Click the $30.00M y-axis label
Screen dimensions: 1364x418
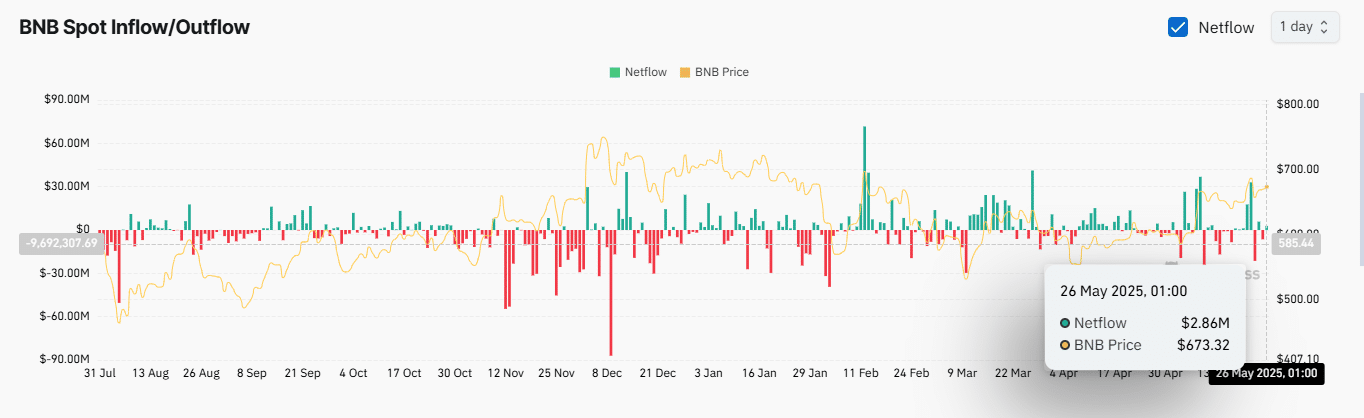coord(66,186)
